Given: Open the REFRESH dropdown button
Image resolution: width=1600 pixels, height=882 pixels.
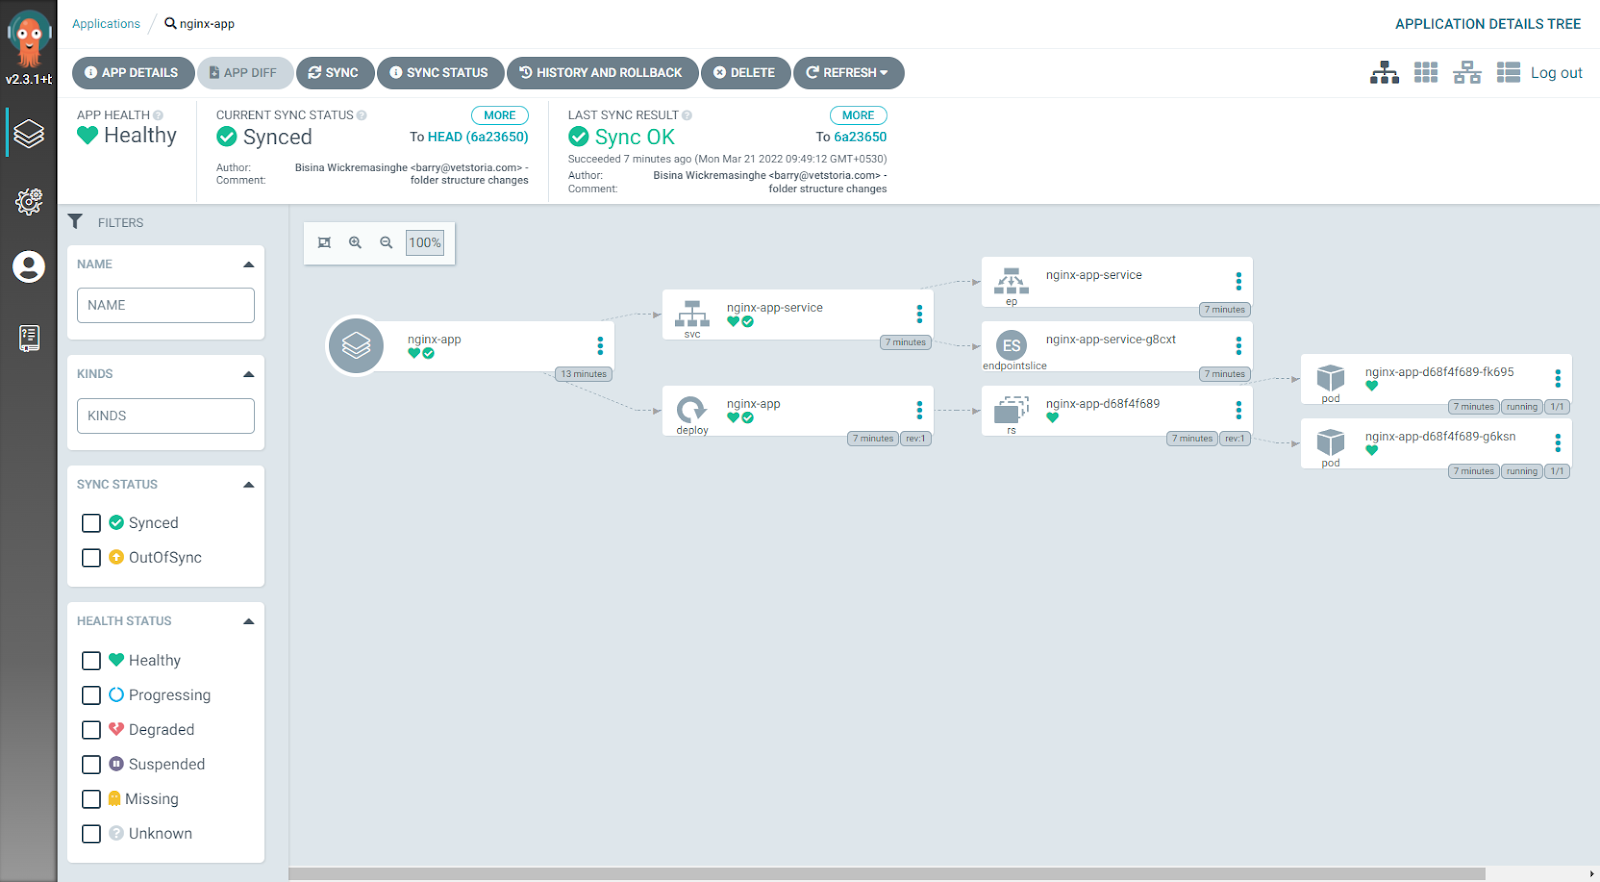Looking at the screenshot, I should [848, 73].
